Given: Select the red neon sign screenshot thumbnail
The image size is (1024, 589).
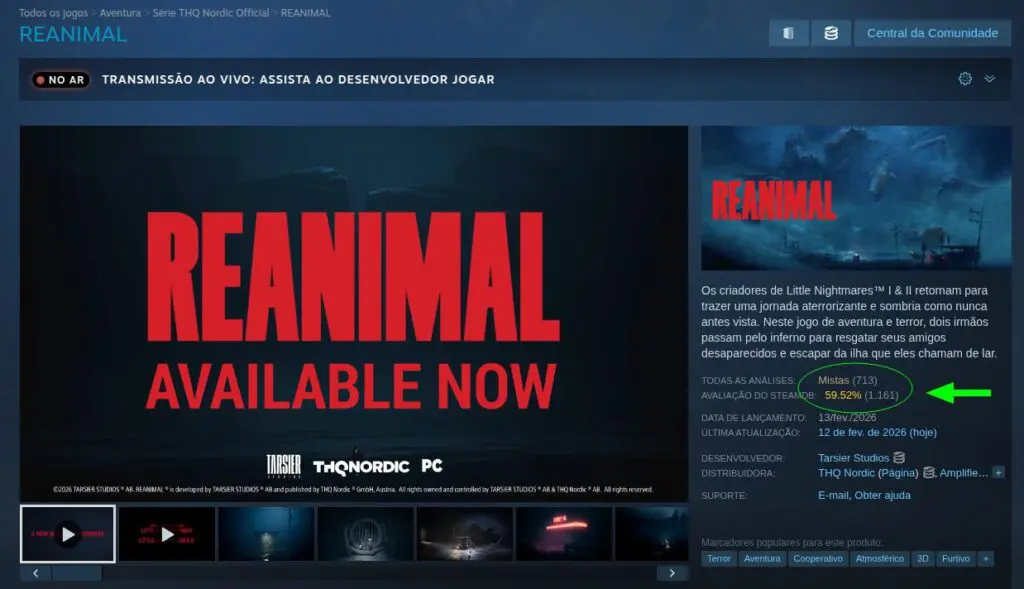Looking at the screenshot, I should tap(564, 534).
